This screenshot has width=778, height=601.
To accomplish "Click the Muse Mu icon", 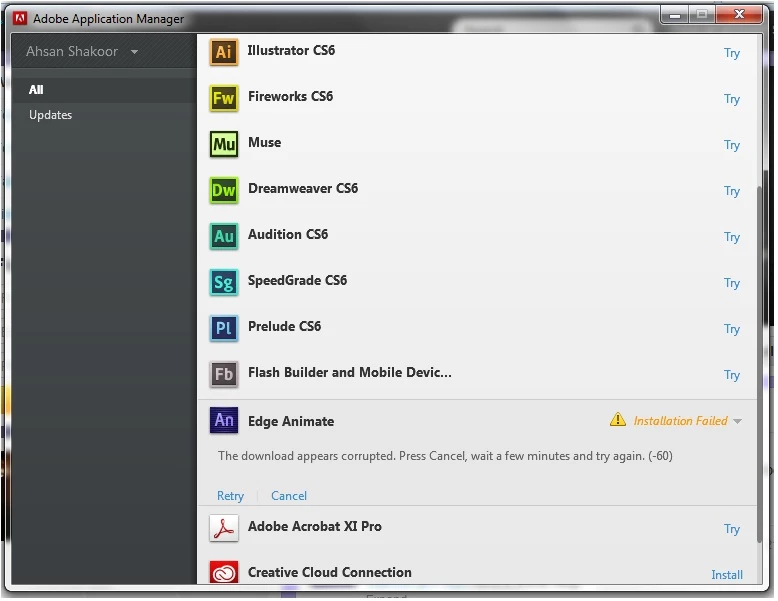I will click(x=224, y=144).
